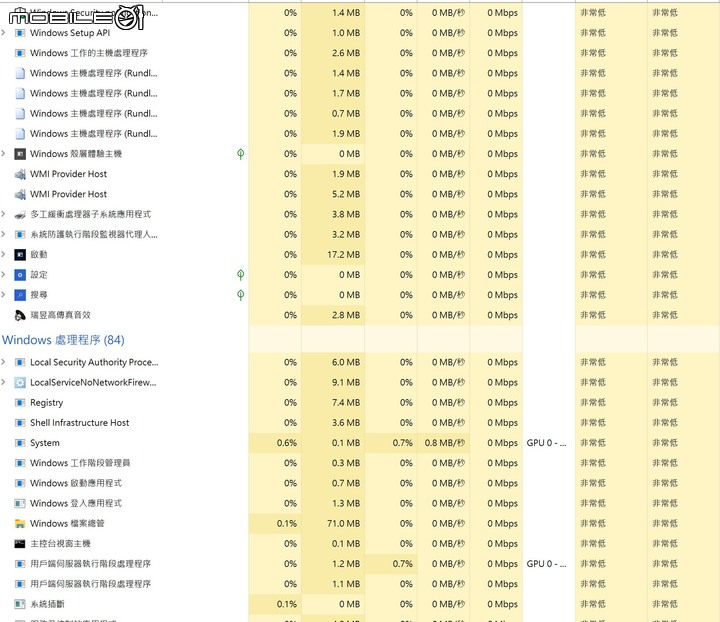Viewport: 720px width, 622px height.
Task: Click the Windows 檔案總管 folder icon
Action: (x=20, y=524)
